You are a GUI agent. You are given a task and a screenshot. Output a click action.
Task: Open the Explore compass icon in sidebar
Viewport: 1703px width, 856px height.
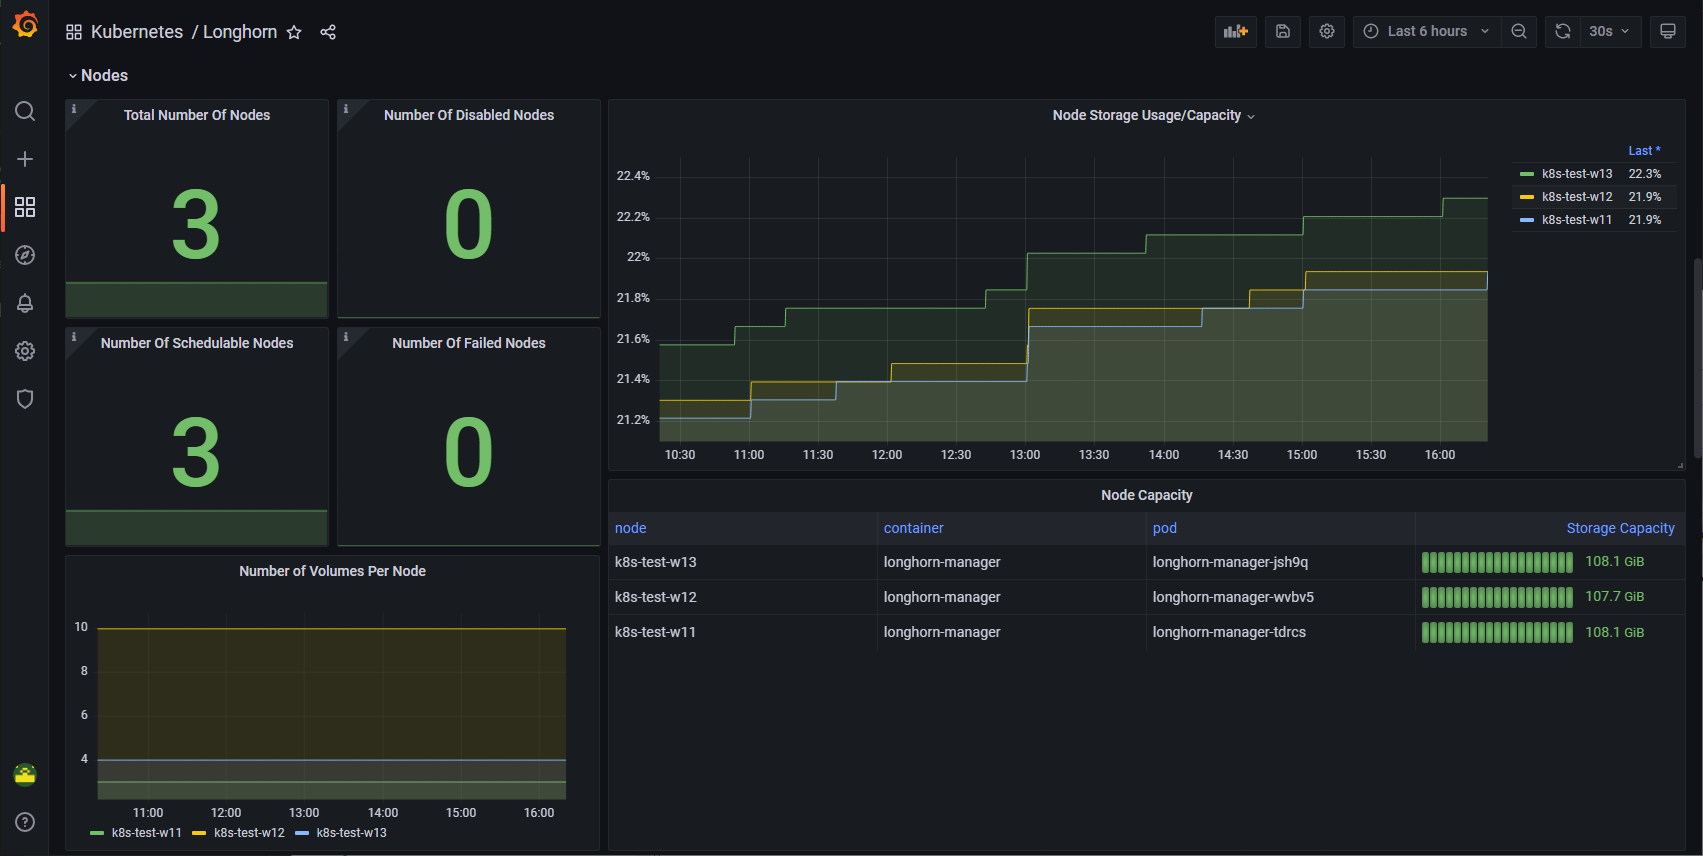25,255
